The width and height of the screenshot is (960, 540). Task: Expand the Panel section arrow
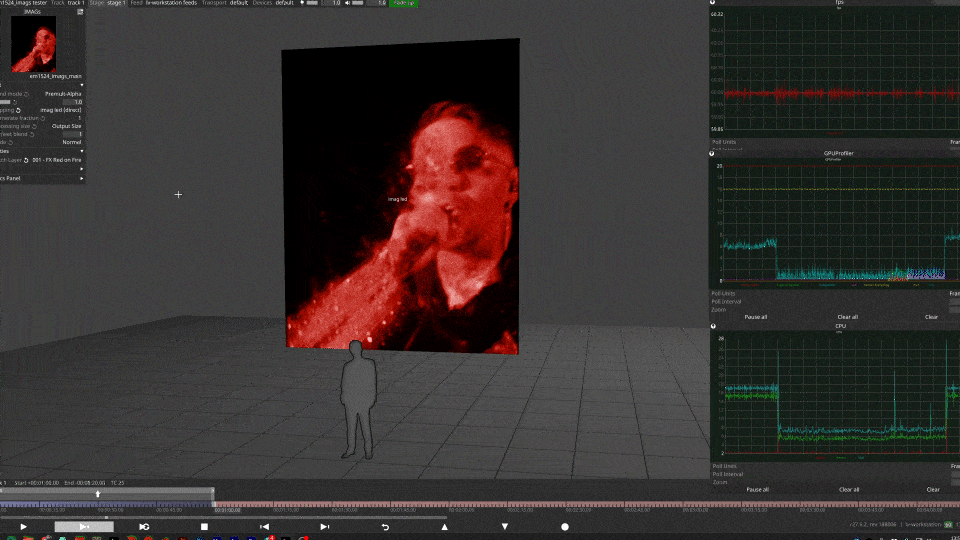81,178
